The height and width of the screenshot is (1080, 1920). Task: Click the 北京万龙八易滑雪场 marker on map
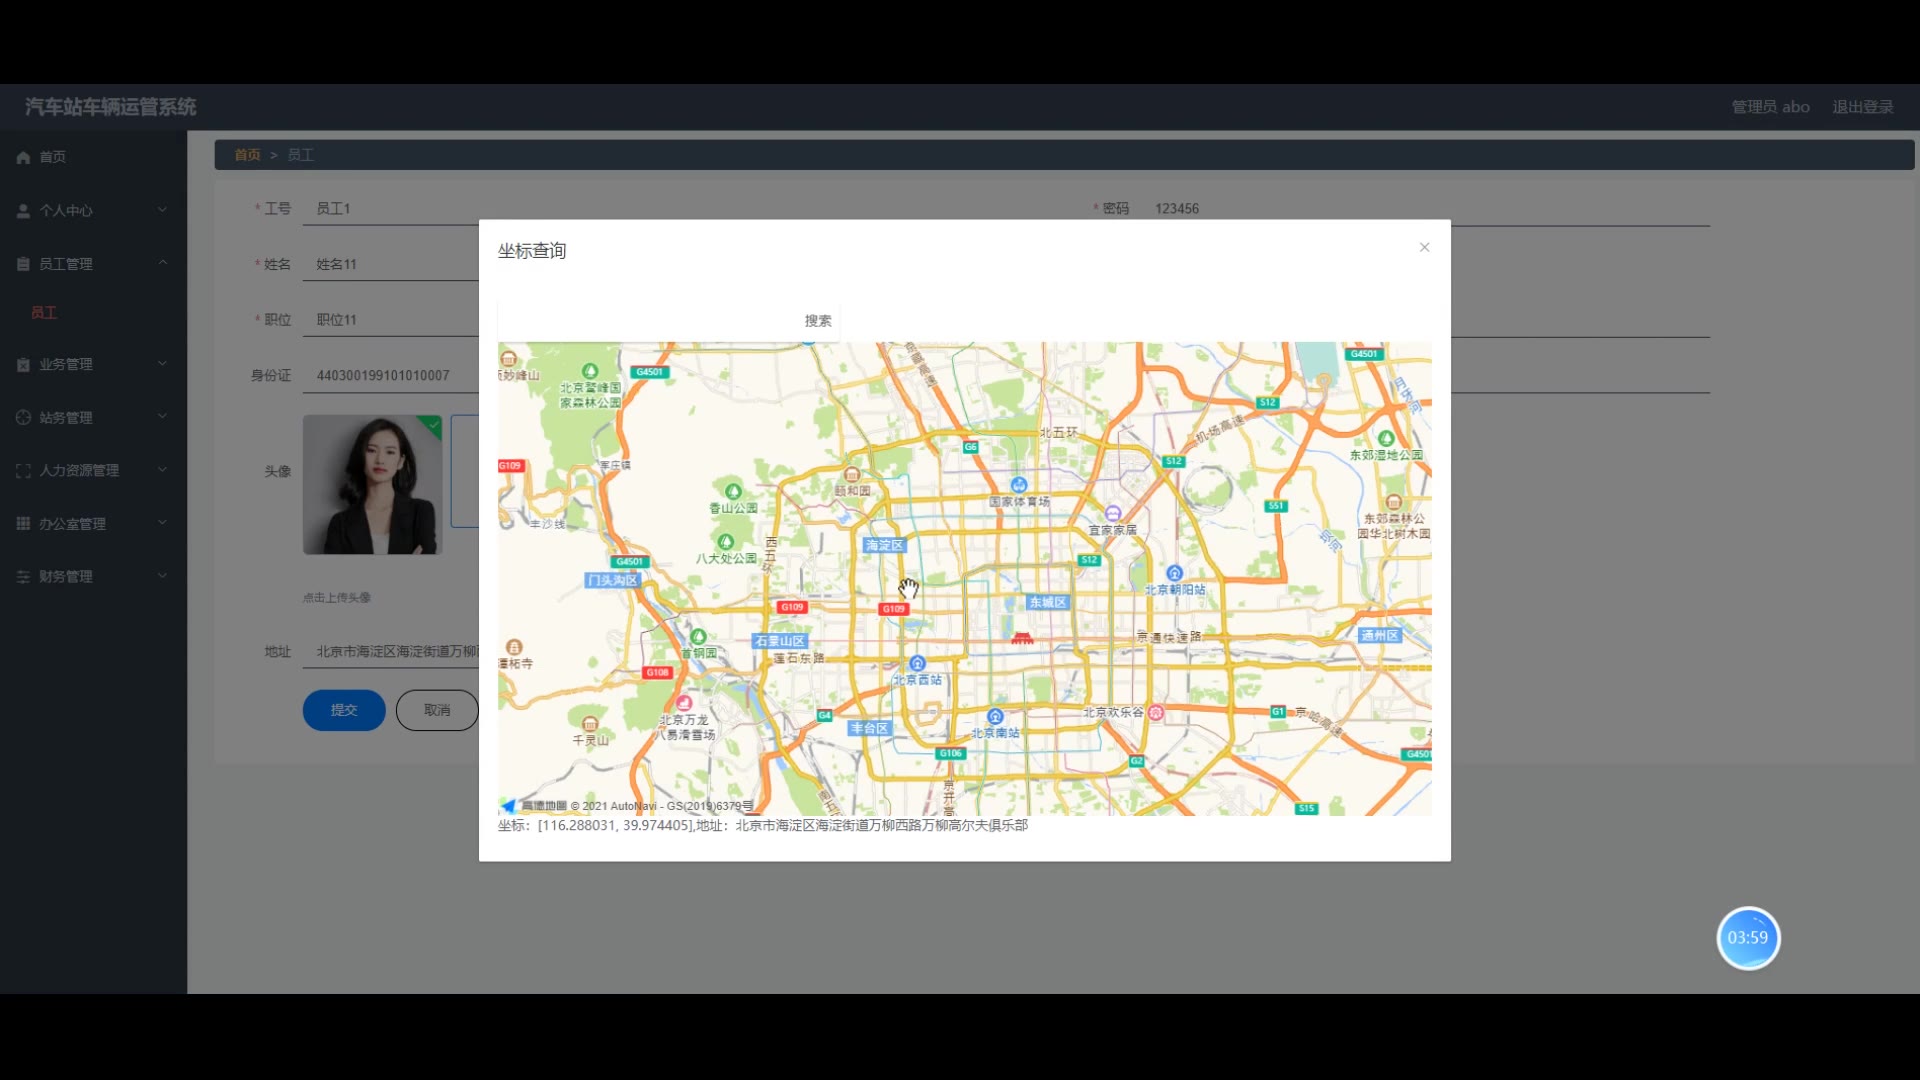coord(684,703)
